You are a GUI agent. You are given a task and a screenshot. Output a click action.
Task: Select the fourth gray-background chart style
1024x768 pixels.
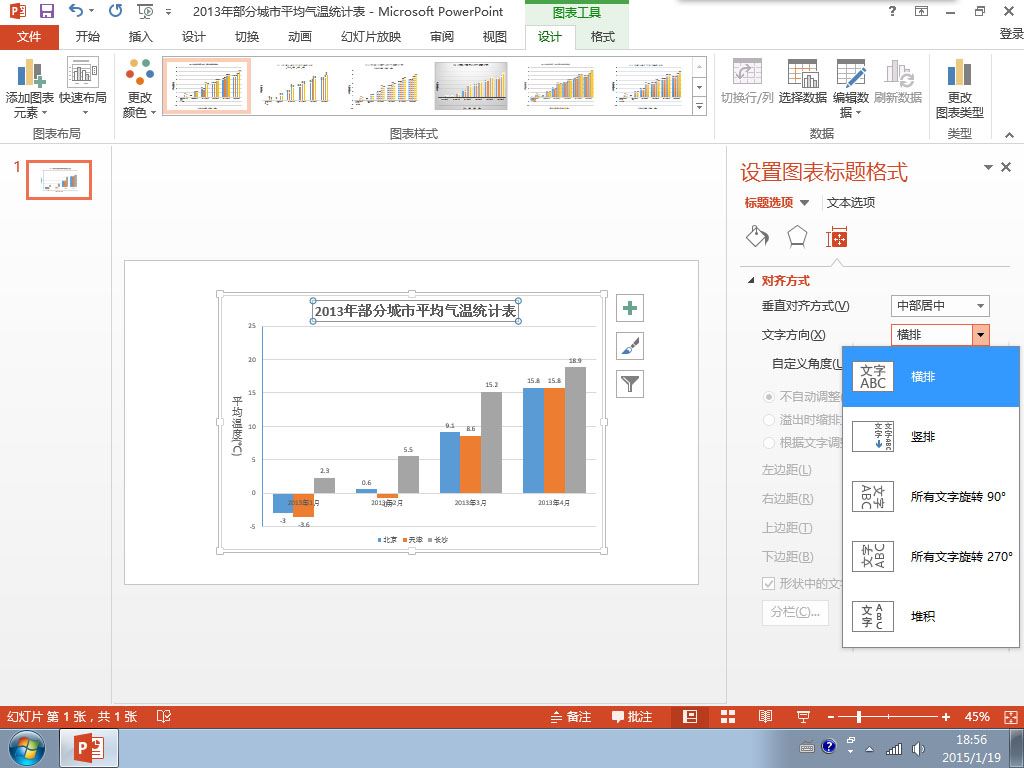click(471, 86)
